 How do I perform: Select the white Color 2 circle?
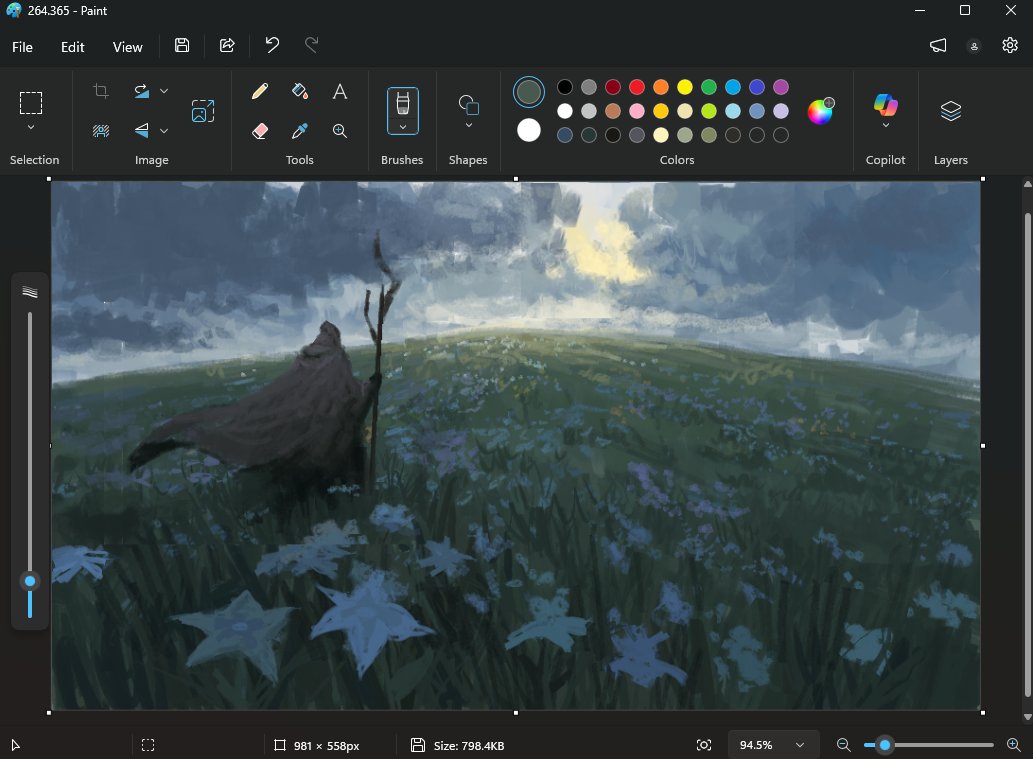tap(528, 130)
